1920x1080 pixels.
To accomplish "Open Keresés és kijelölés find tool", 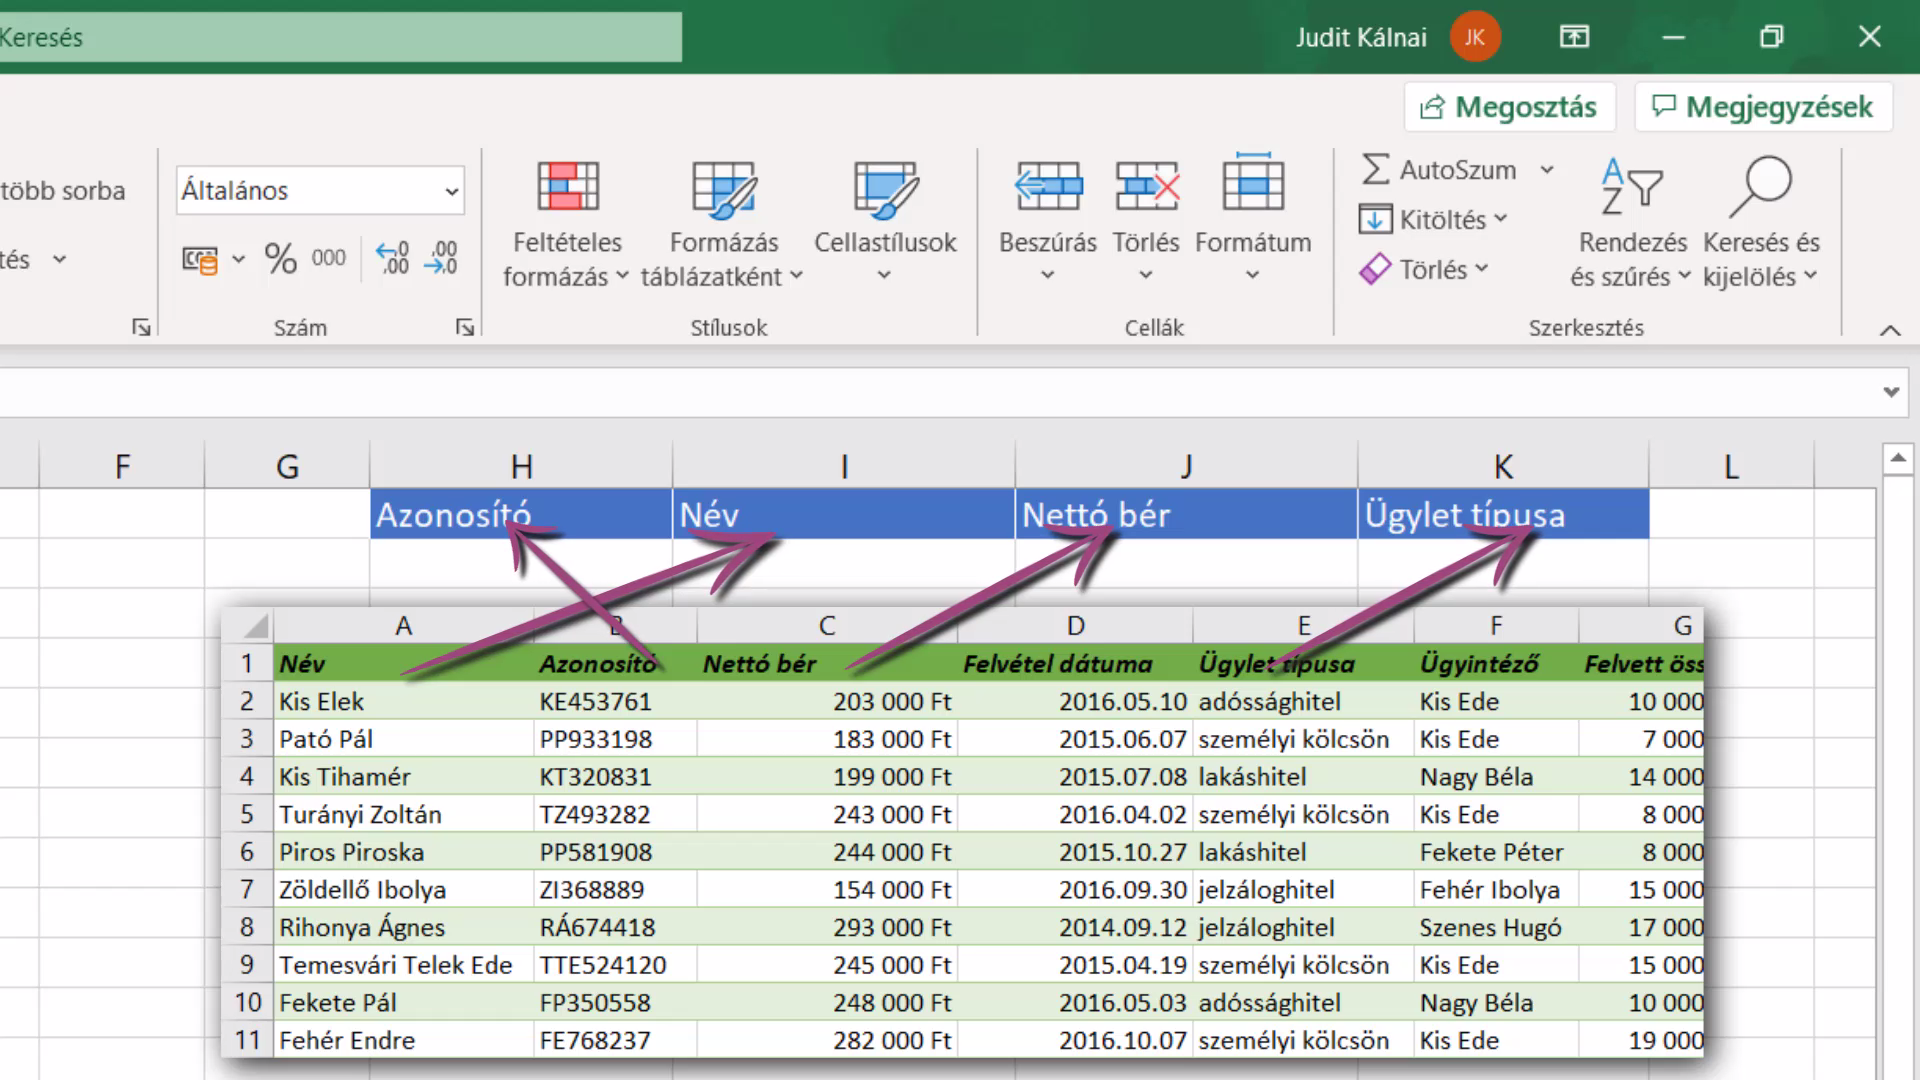I will click(1761, 222).
